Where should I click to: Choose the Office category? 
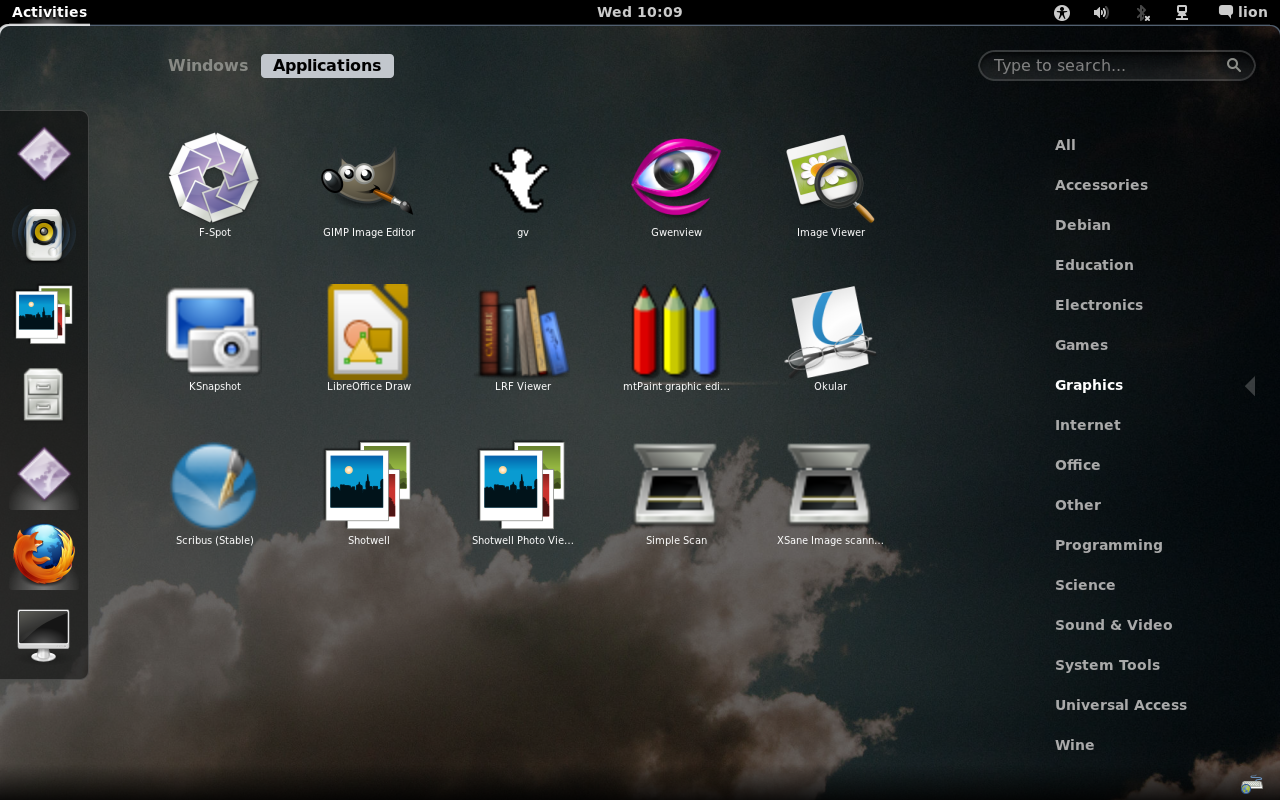point(1078,465)
